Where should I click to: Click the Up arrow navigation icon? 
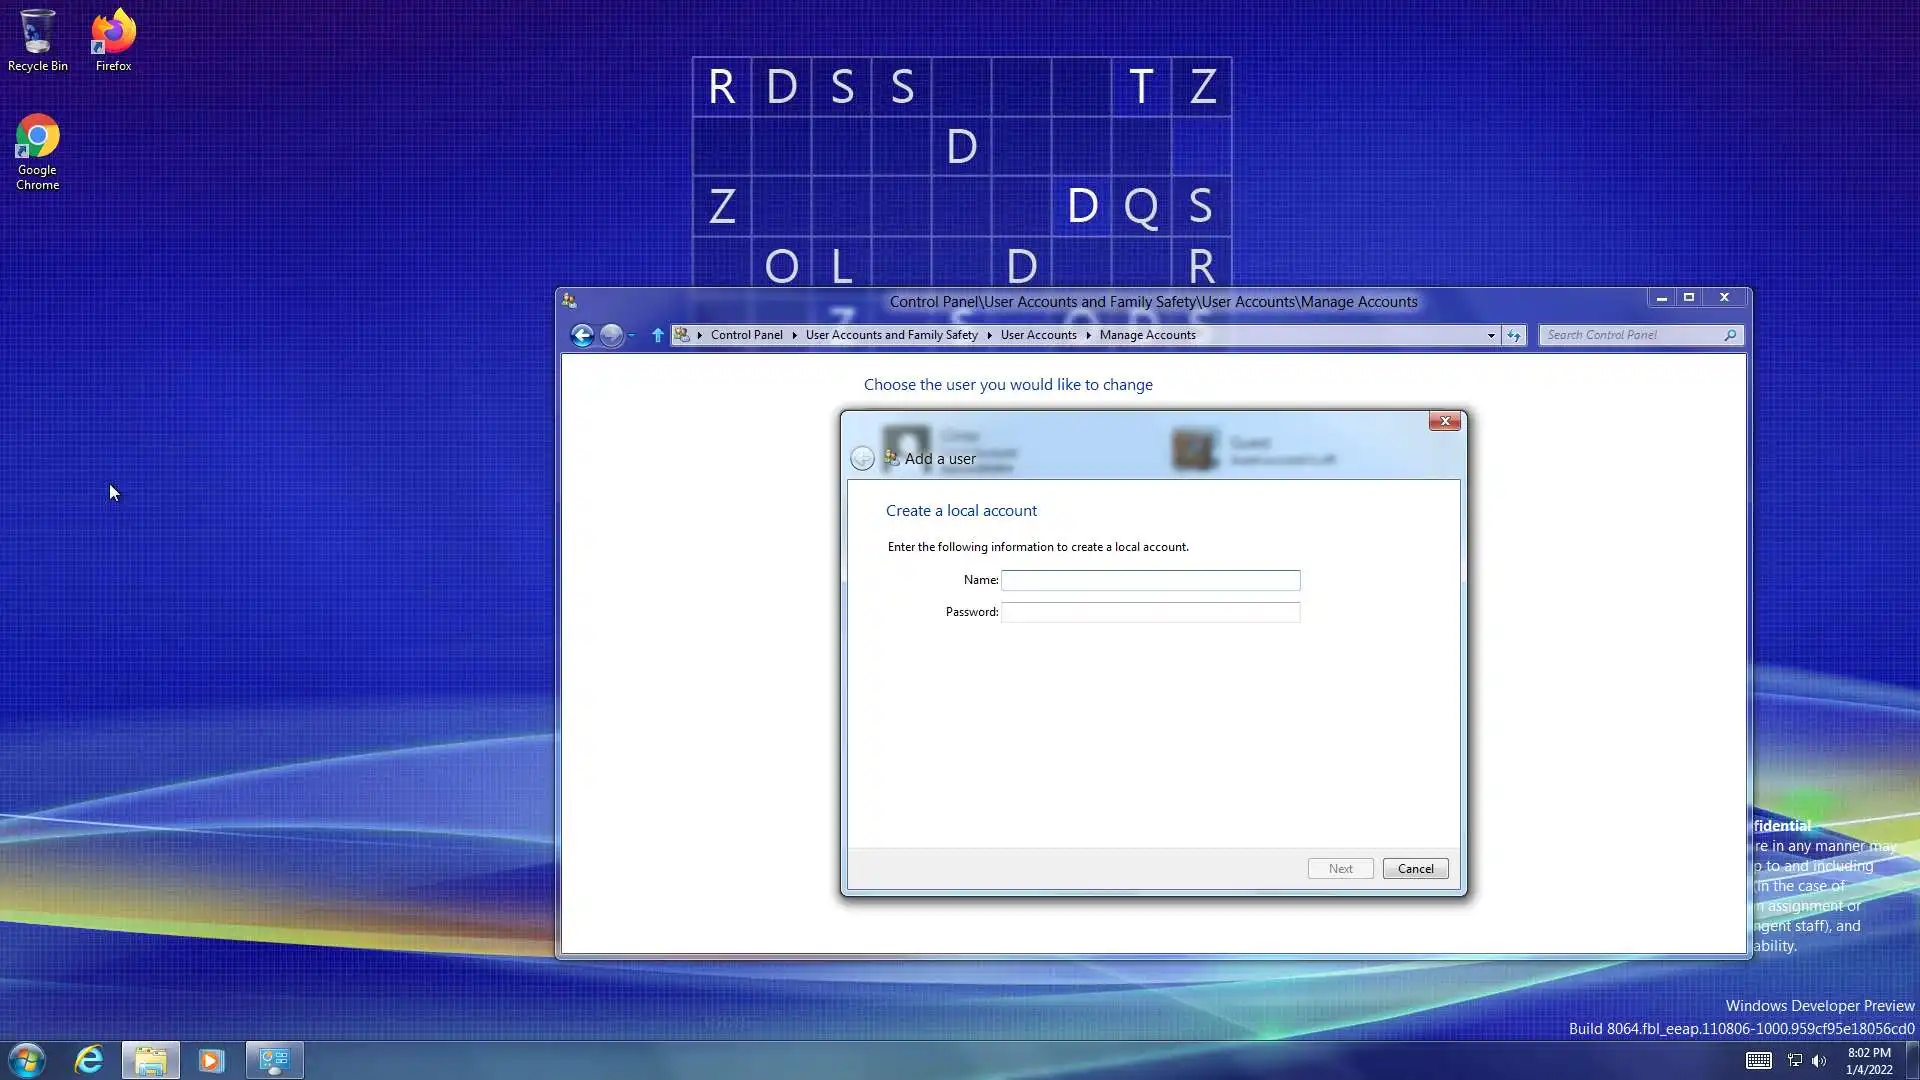point(657,335)
